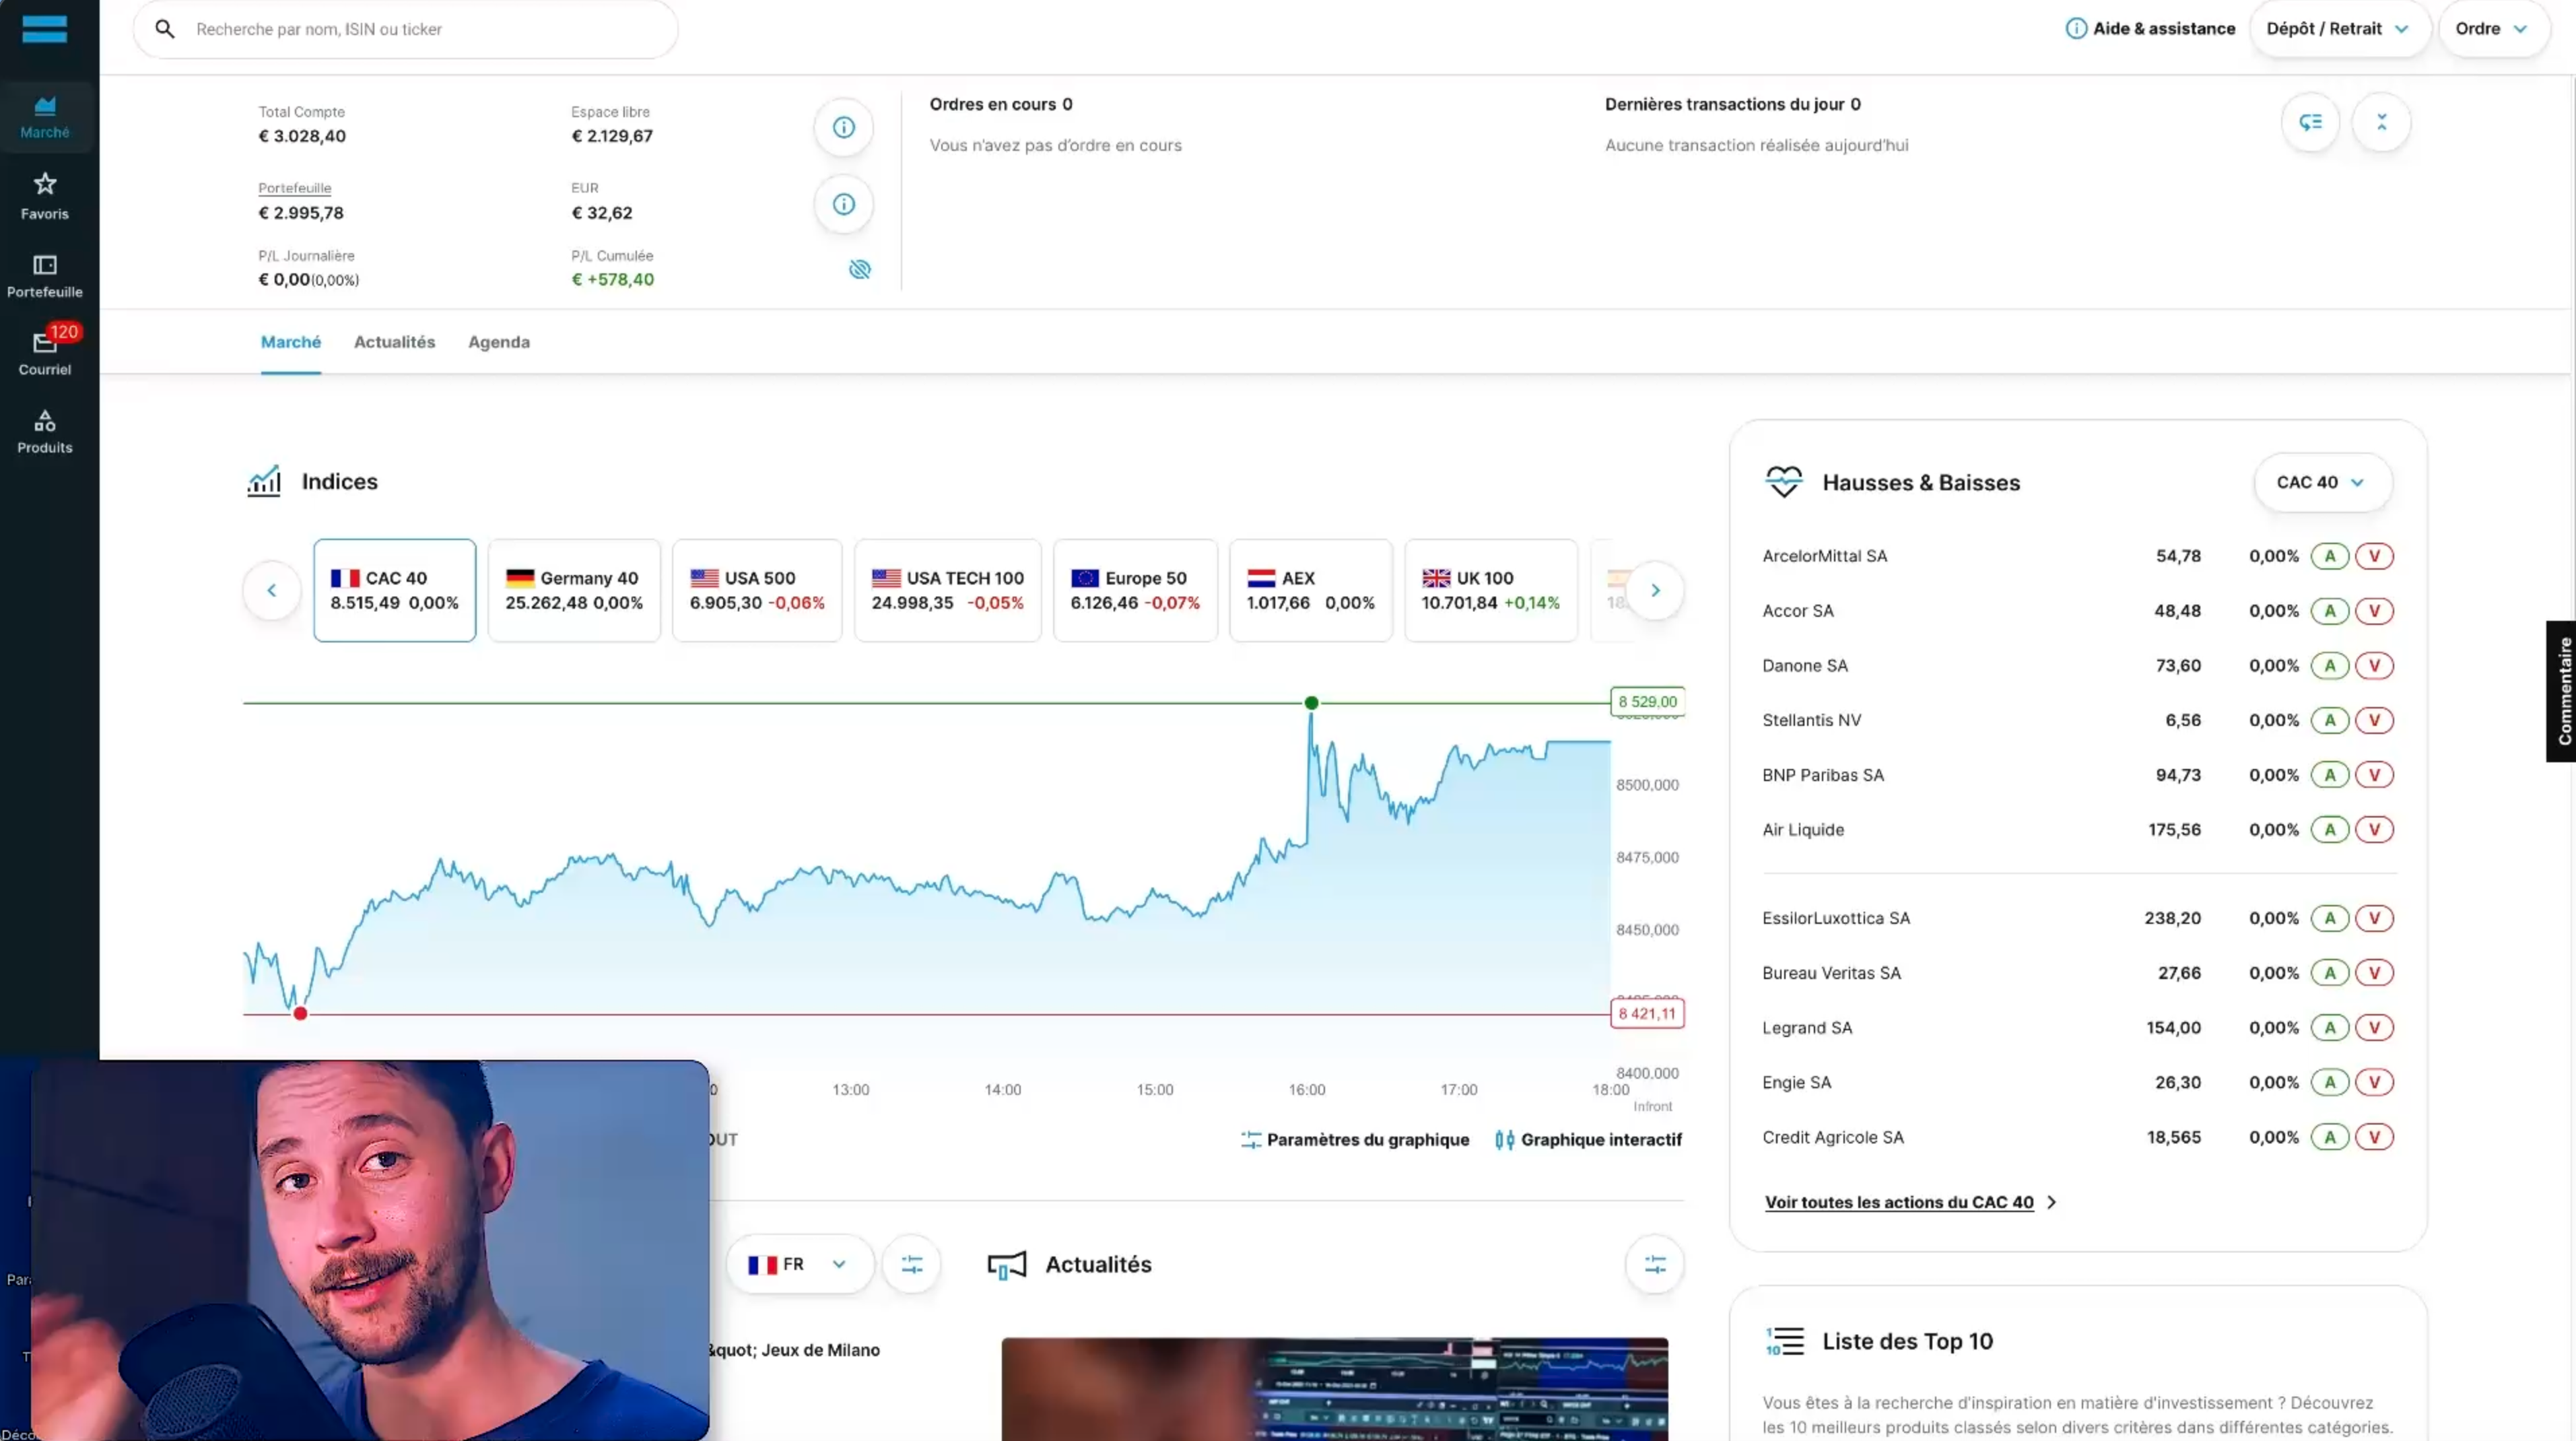Image resolution: width=2576 pixels, height=1441 pixels.
Task: Click the main logo menu icon
Action: click(x=45, y=29)
